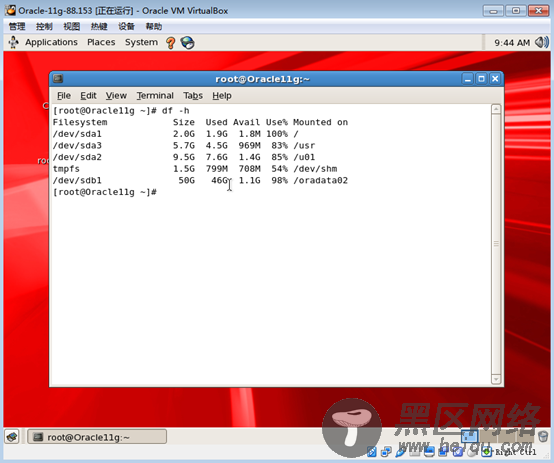
Task: Click the terminal window menu icon in titlebar
Action: pos(58,78)
